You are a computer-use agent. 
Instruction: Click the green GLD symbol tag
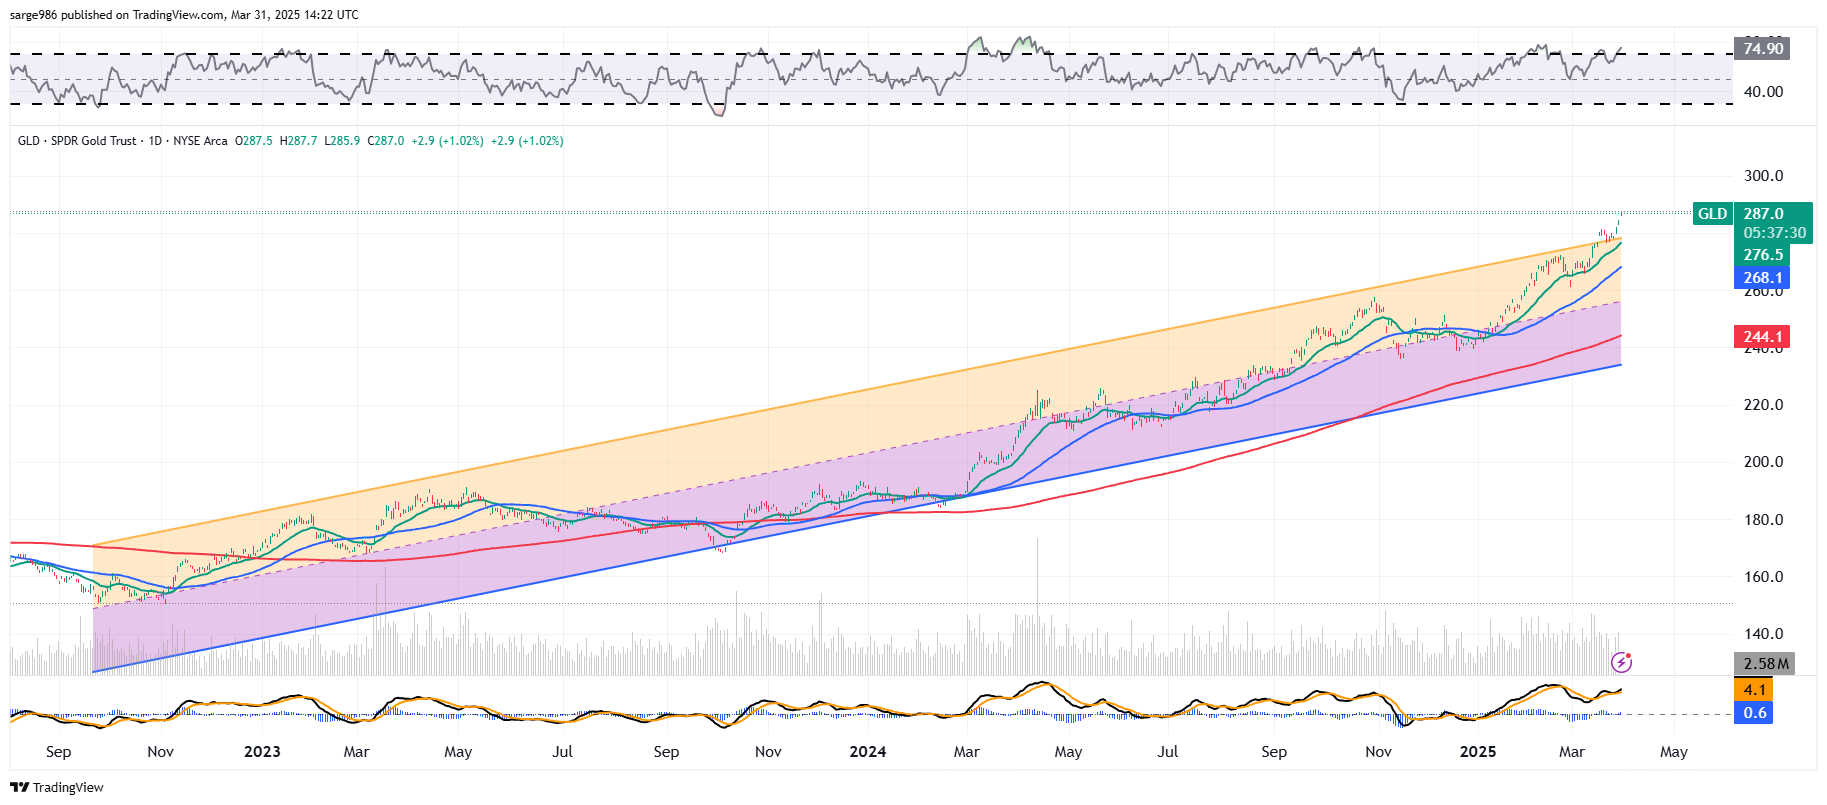click(x=1712, y=214)
